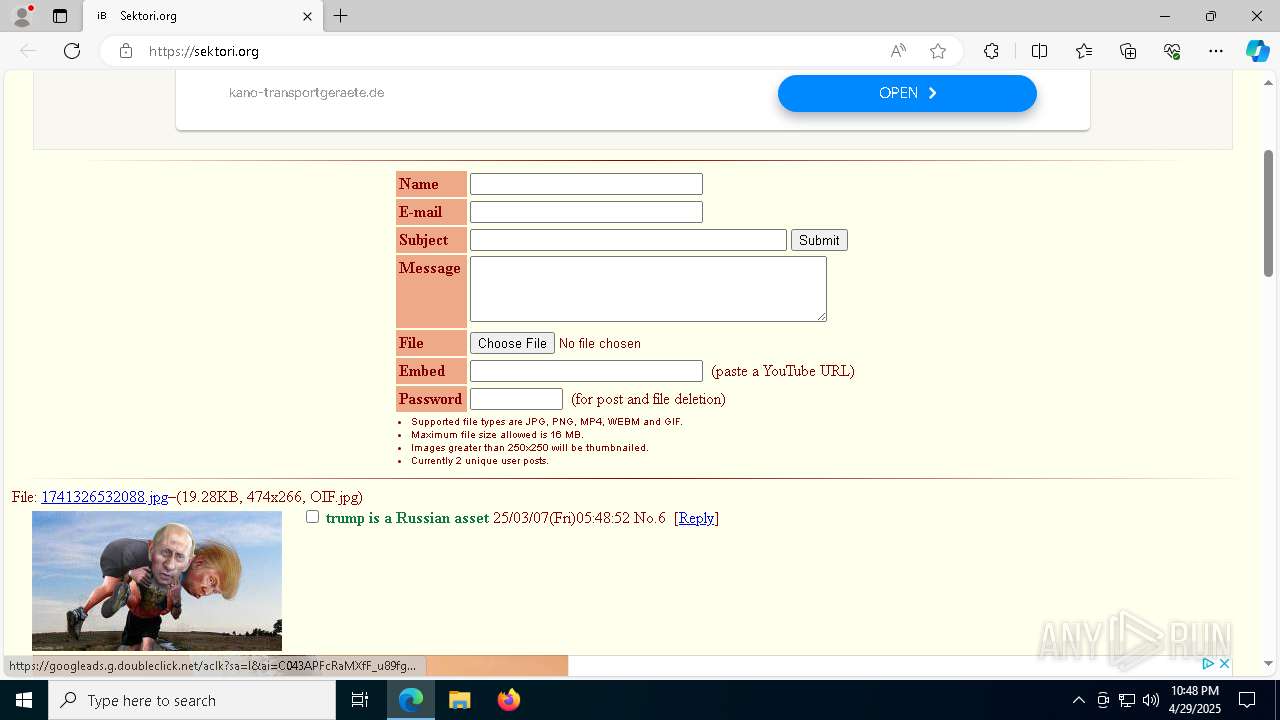The image size is (1280, 720).
Task: Refresh the current page
Action: [72, 51]
